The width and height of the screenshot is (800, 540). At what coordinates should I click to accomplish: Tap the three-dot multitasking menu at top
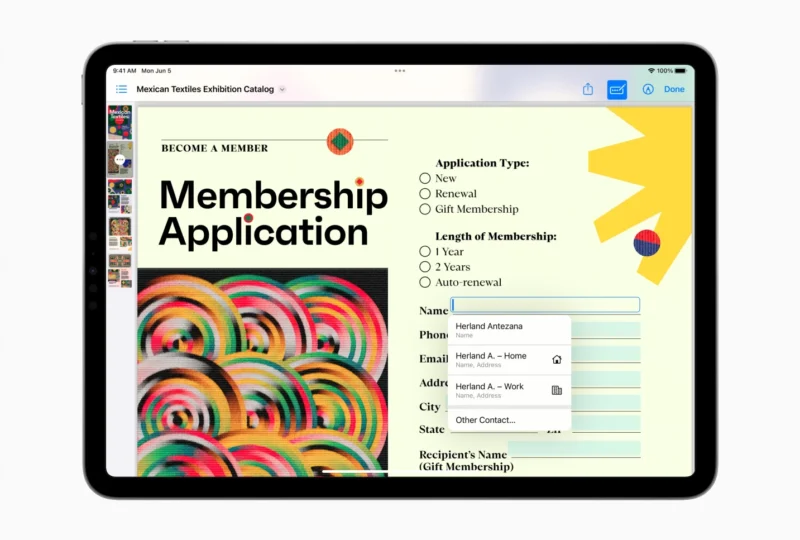tap(400, 71)
